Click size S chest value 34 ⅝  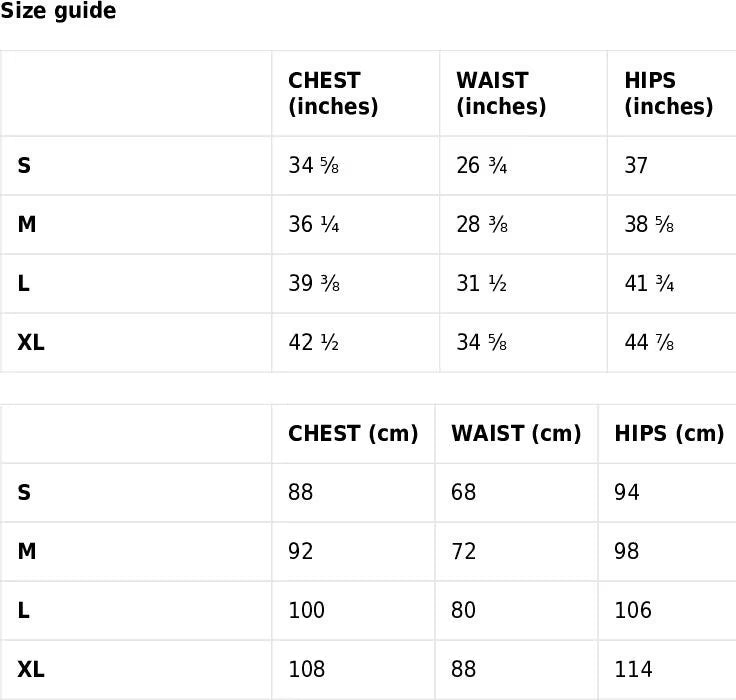314,166
